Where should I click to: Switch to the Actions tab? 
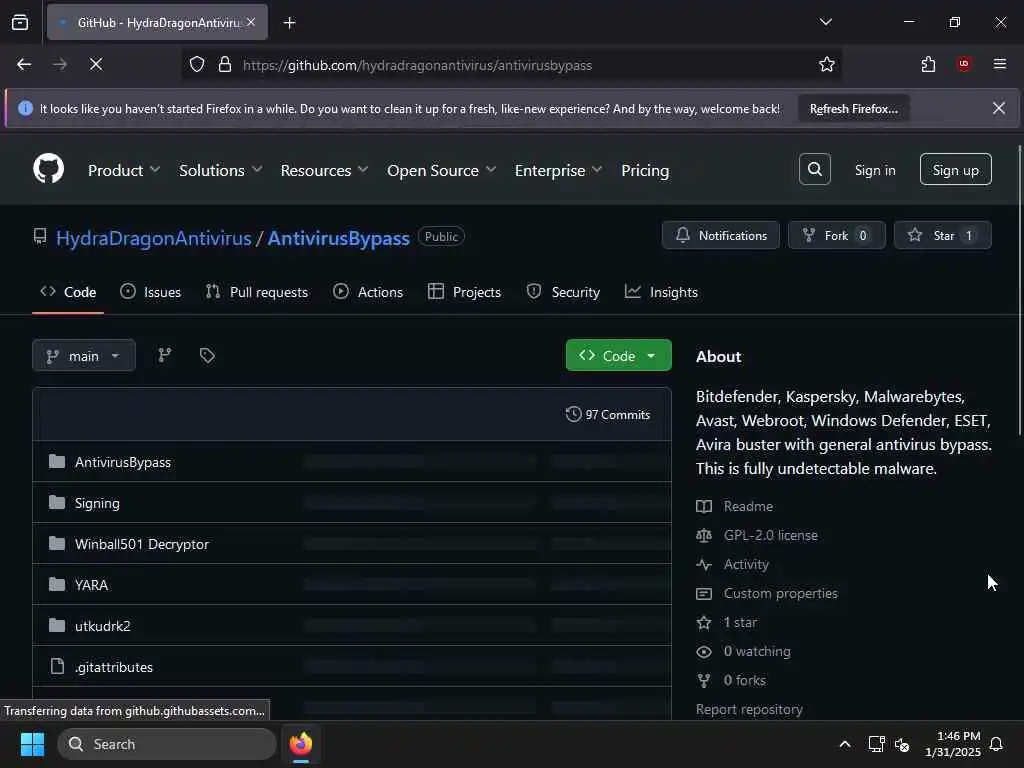[368, 292]
